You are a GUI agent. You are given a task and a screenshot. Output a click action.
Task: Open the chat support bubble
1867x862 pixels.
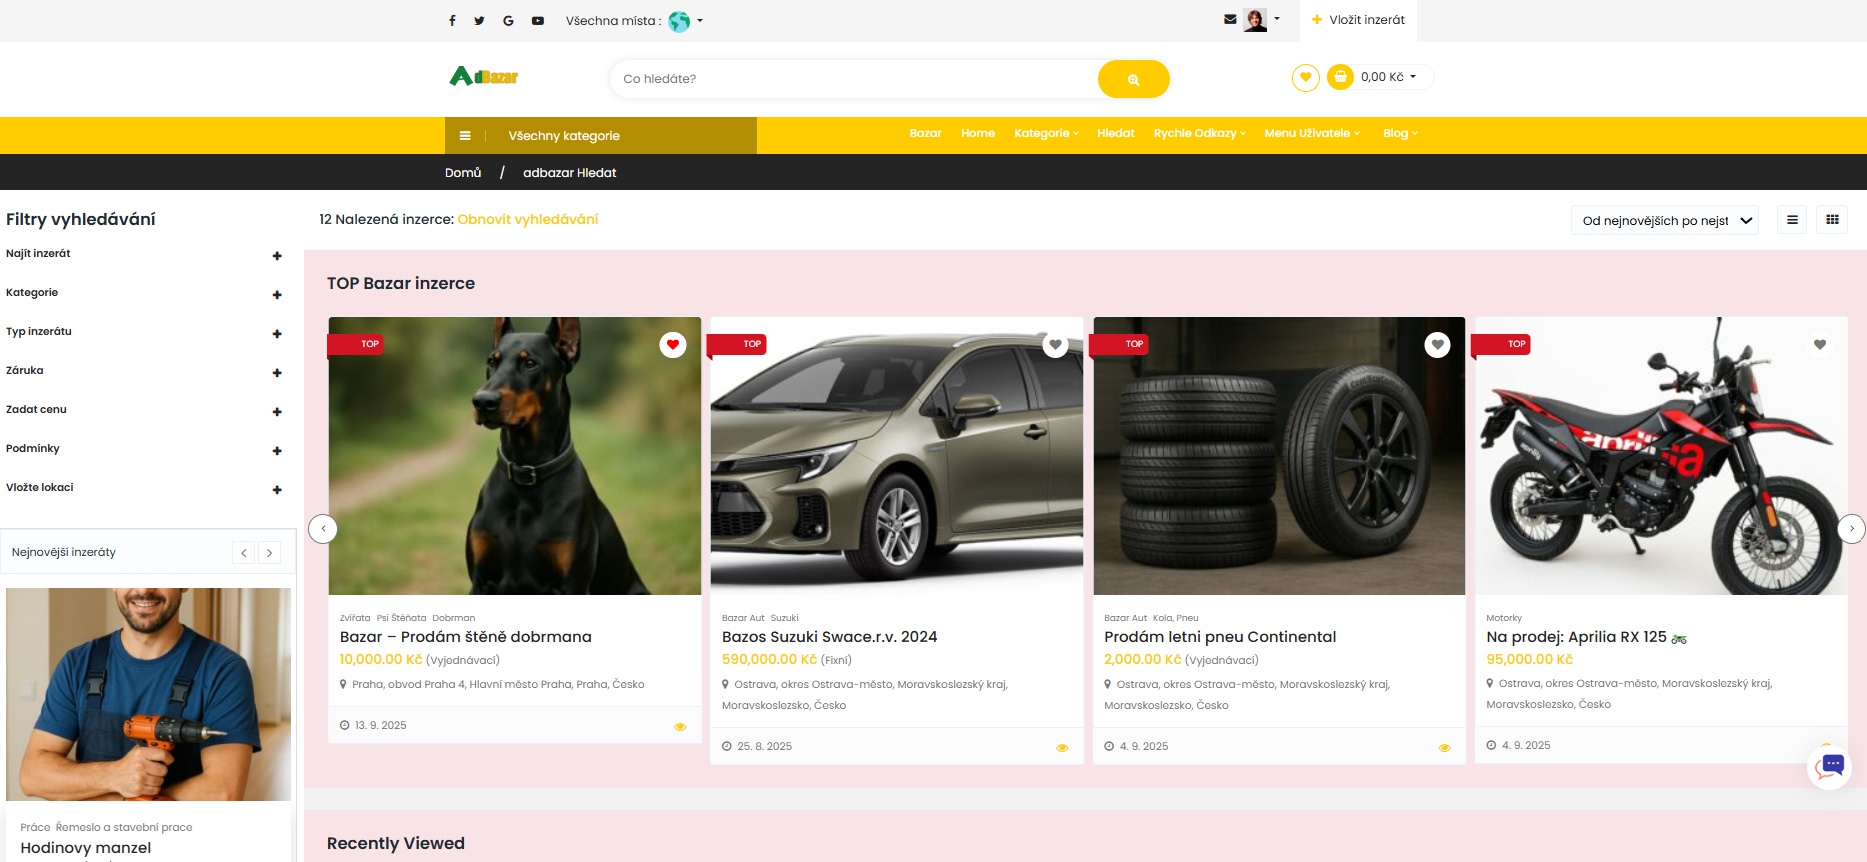[1831, 767]
